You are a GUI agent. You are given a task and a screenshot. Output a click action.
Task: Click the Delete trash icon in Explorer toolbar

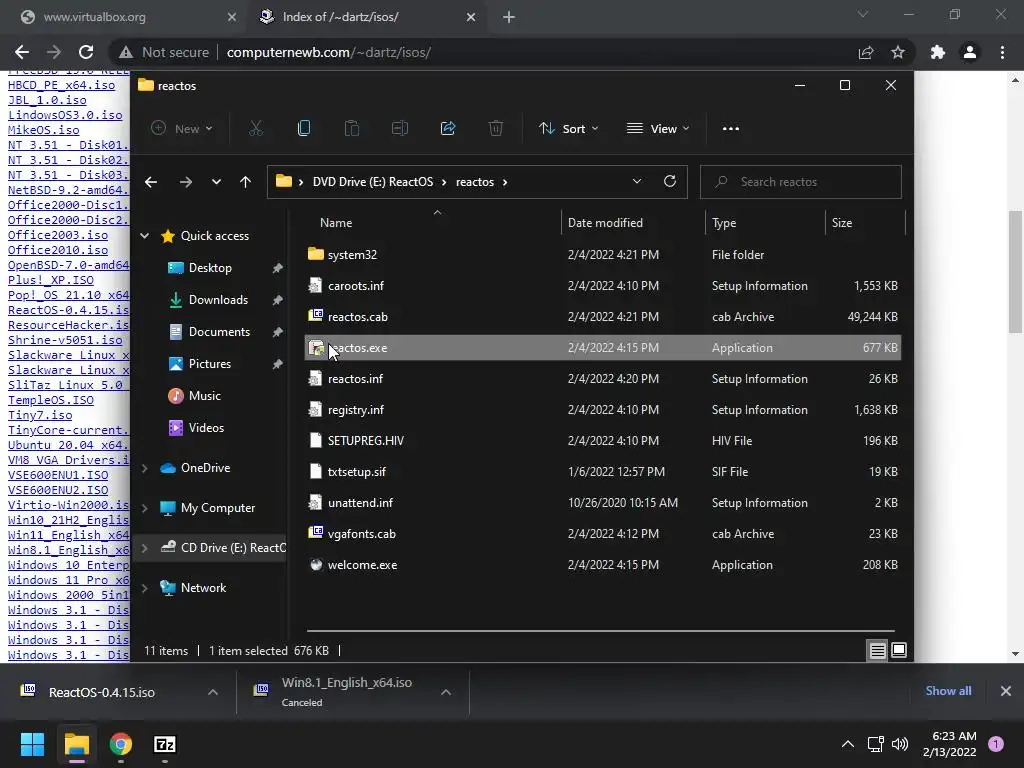tap(496, 129)
